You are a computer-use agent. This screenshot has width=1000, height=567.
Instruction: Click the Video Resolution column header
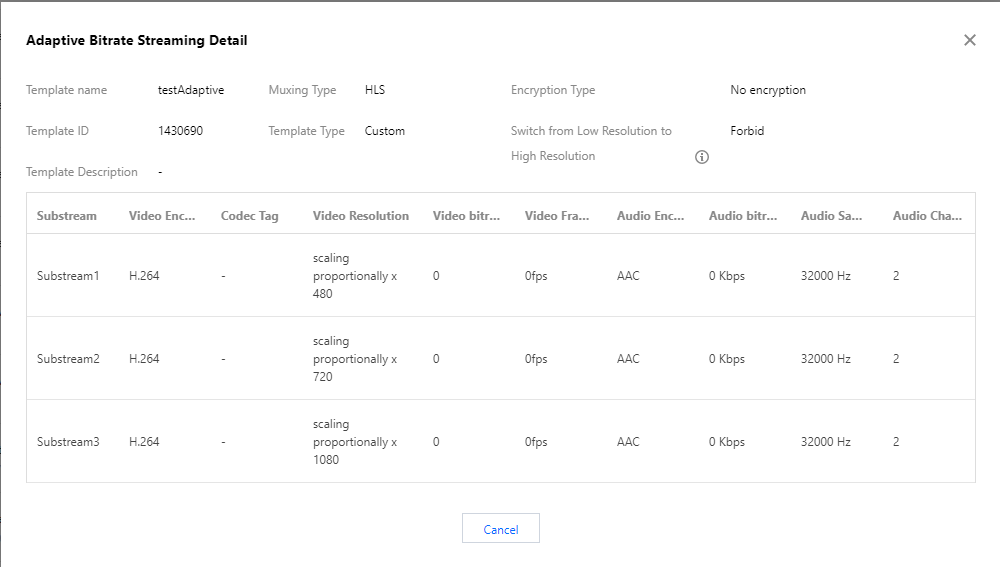click(361, 216)
